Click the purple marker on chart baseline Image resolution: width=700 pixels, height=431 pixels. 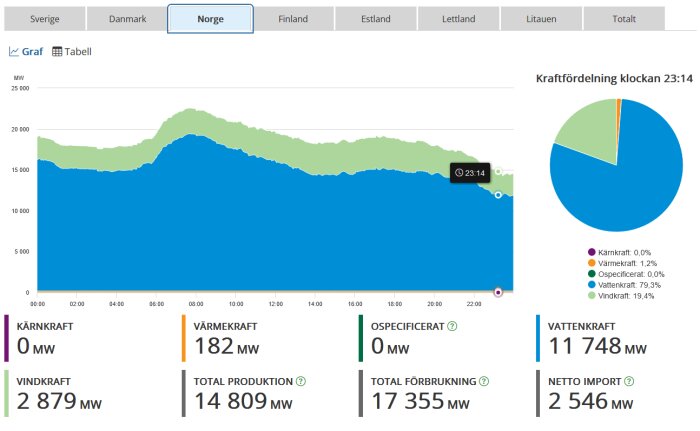(x=498, y=293)
